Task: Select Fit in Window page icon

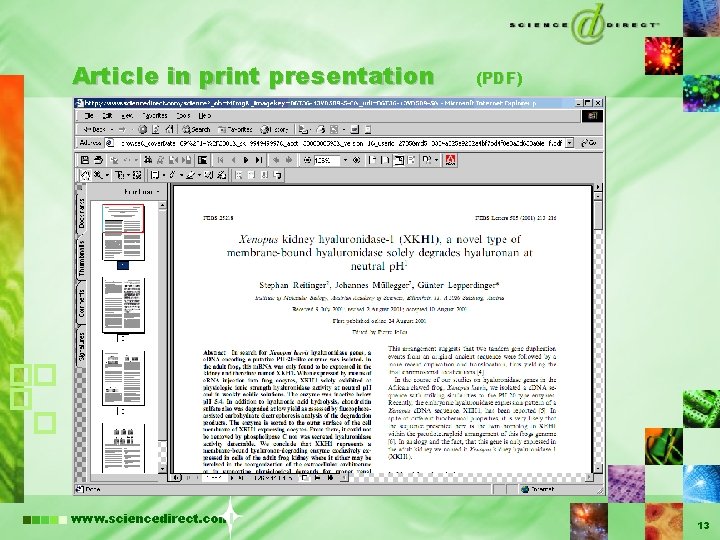Action: pos(386,160)
